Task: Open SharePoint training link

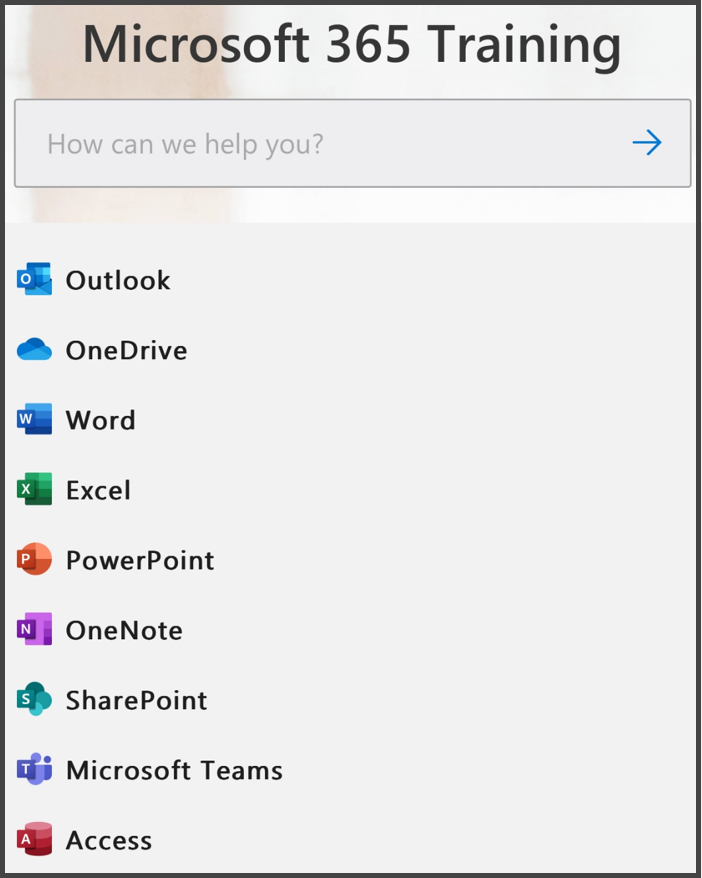Action: 137,700
